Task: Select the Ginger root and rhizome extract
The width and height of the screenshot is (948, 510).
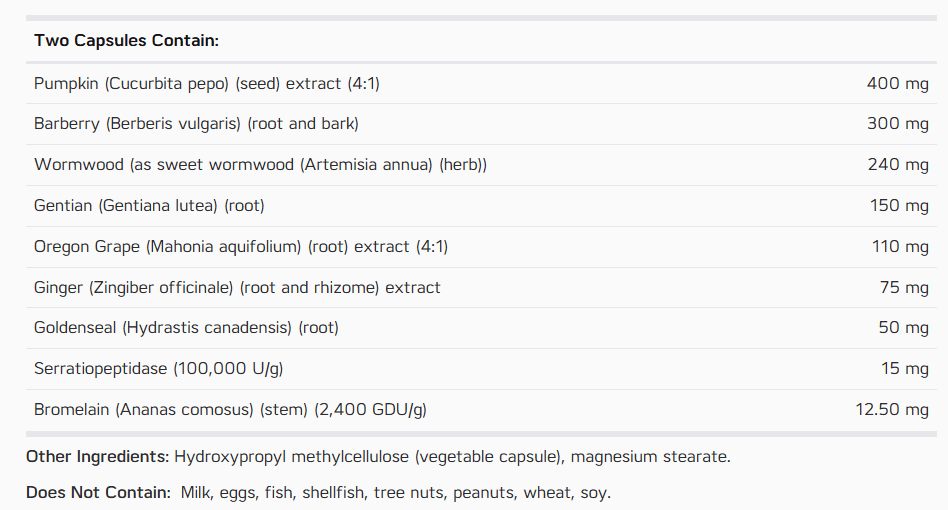Action: point(237,288)
